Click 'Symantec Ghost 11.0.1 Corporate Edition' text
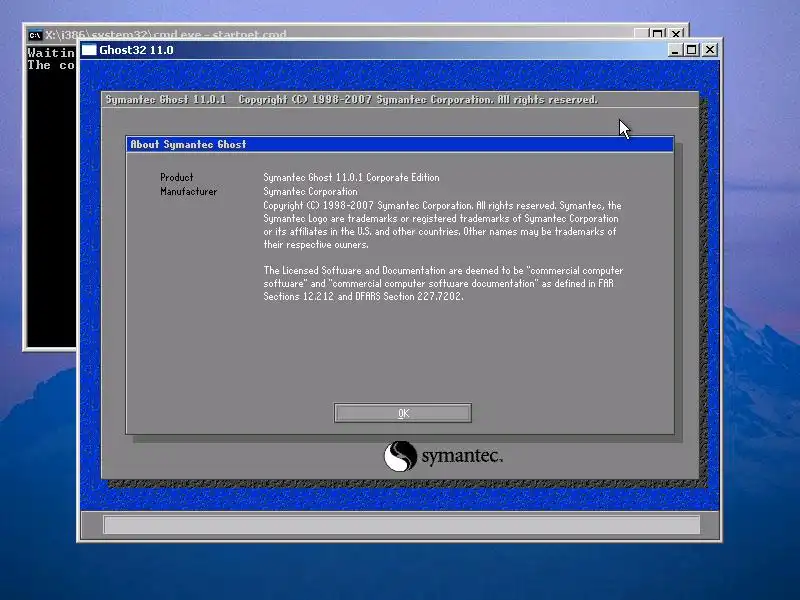800x600 pixels. click(351, 178)
